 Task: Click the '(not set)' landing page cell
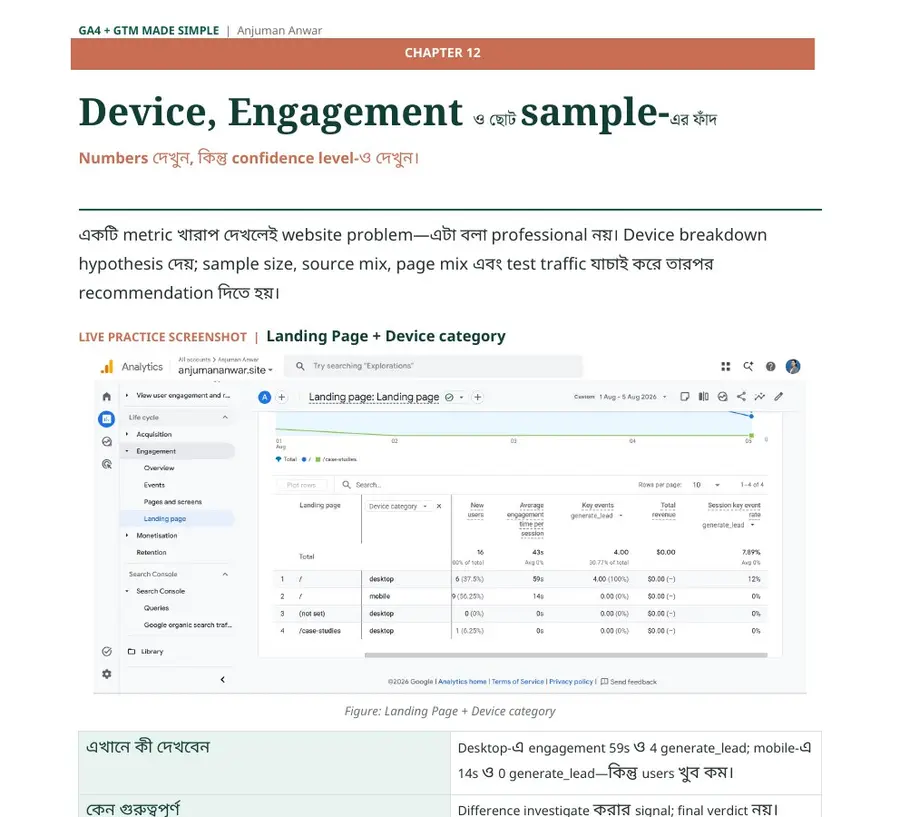(312, 614)
